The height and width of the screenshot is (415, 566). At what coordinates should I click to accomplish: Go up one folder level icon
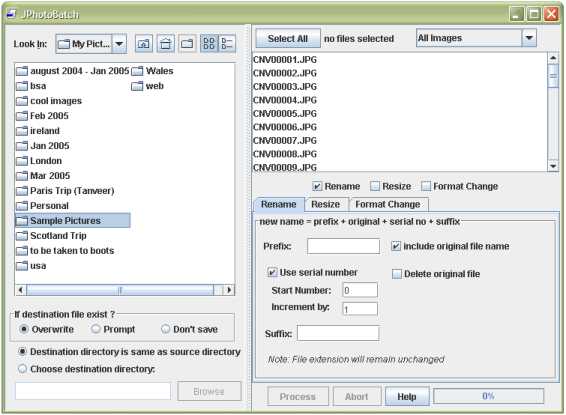point(144,44)
